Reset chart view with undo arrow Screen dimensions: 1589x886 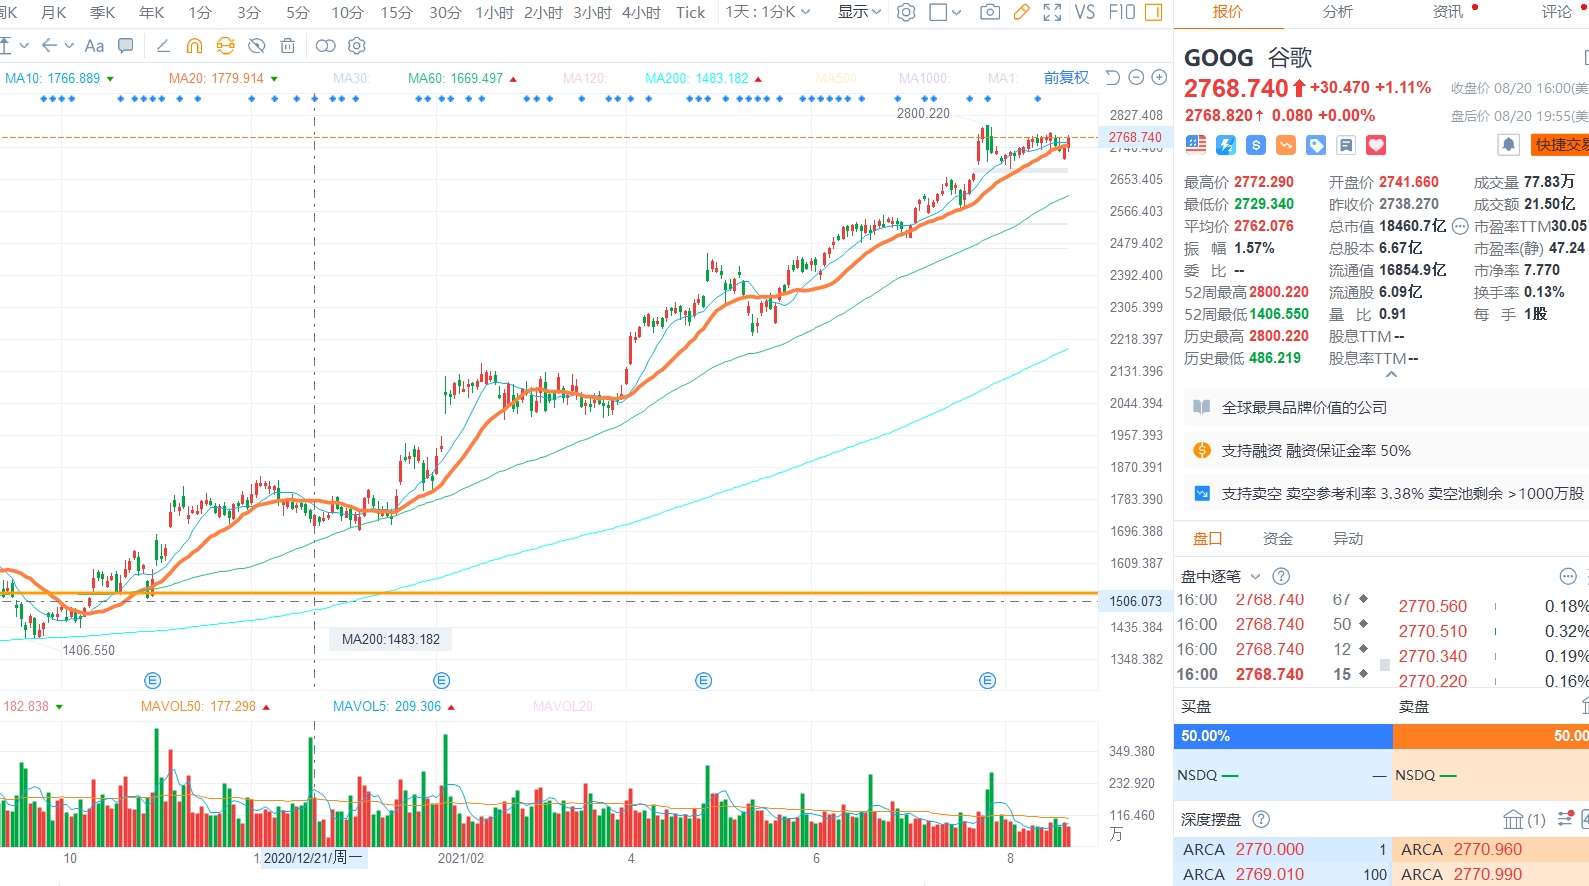pos(1113,78)
